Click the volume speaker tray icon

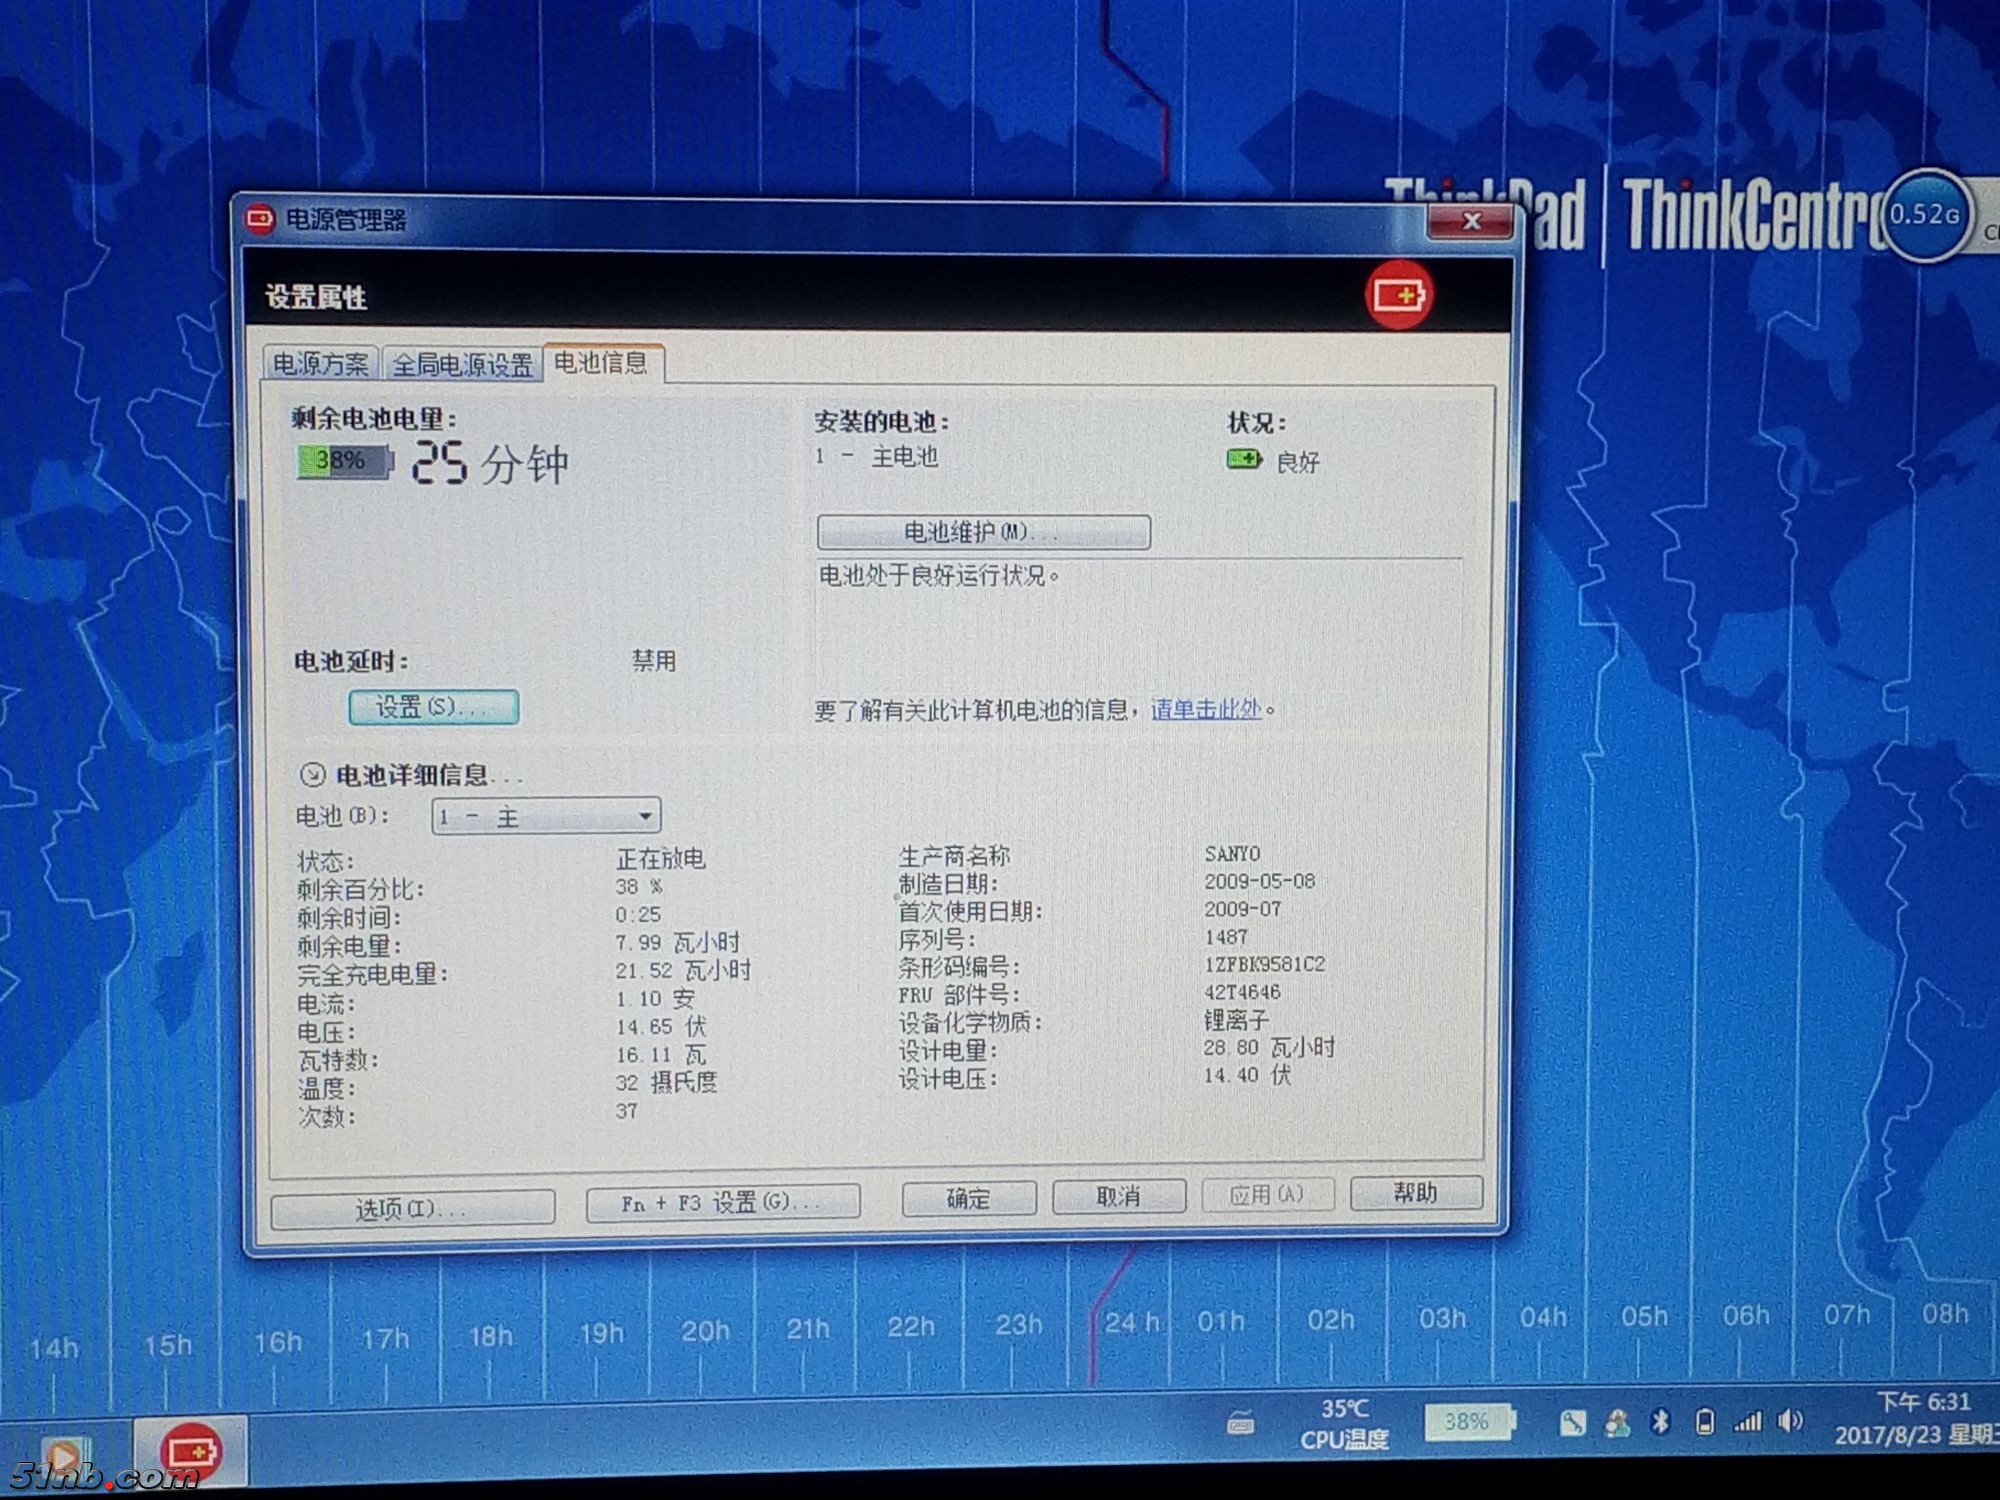click(1790, 1421)
